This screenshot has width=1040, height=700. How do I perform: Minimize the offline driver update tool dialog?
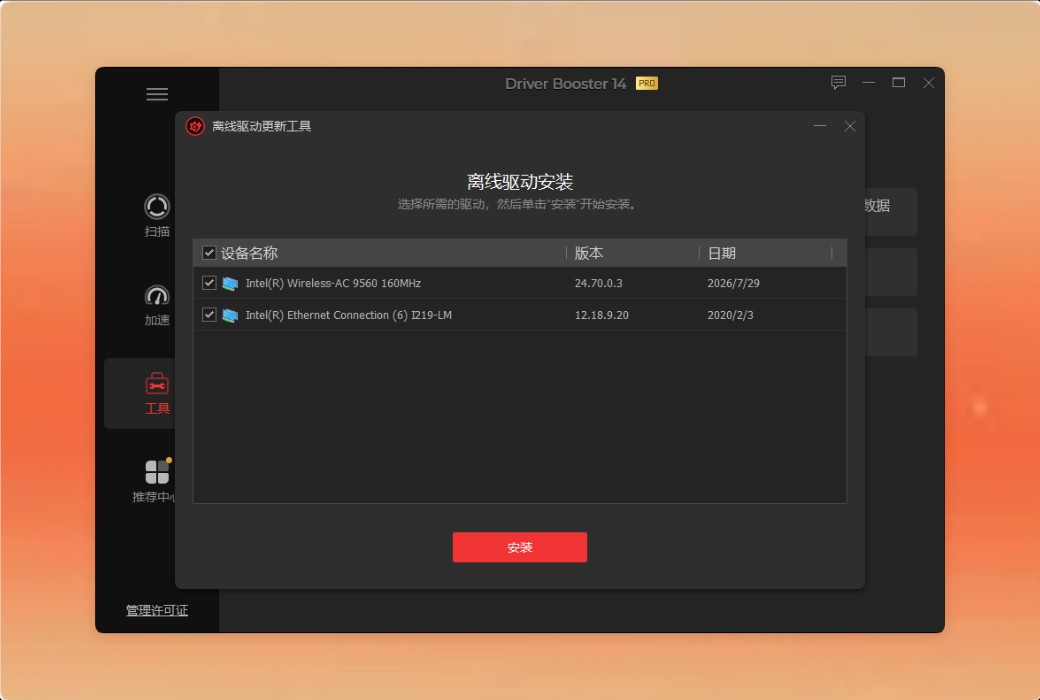820,126
